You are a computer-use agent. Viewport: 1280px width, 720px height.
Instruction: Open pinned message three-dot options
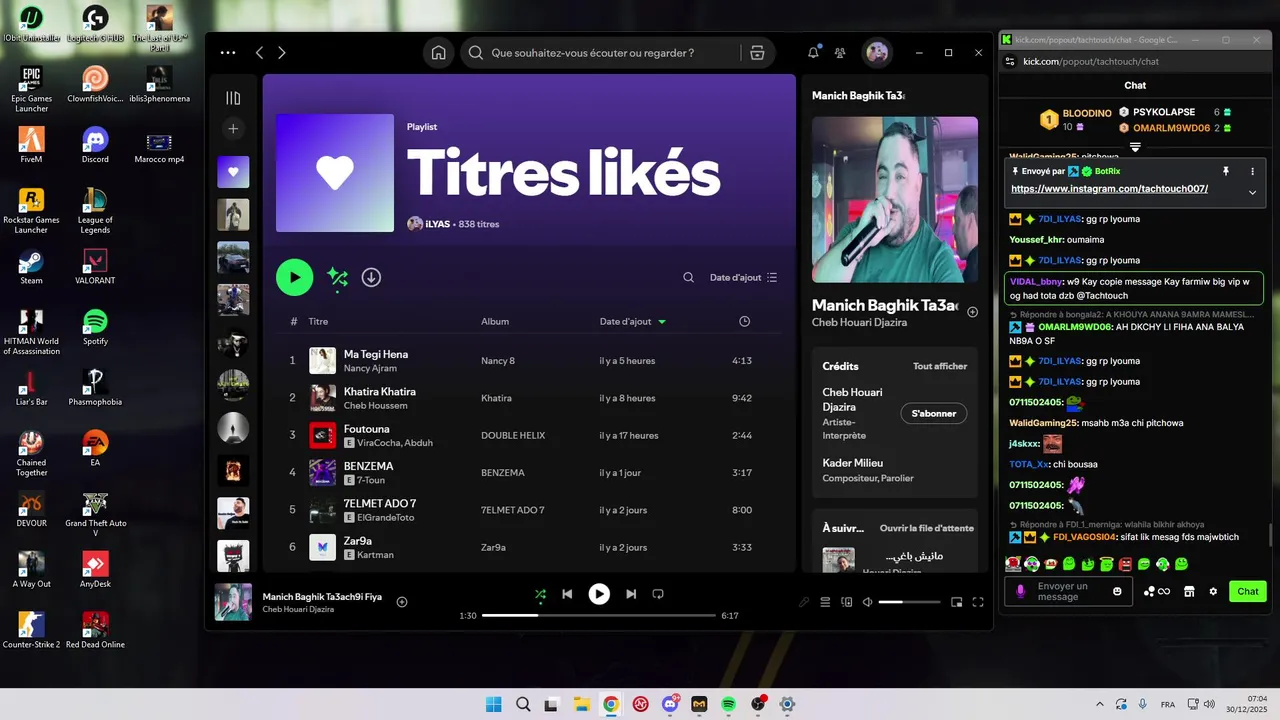[x=1252, y=171]
